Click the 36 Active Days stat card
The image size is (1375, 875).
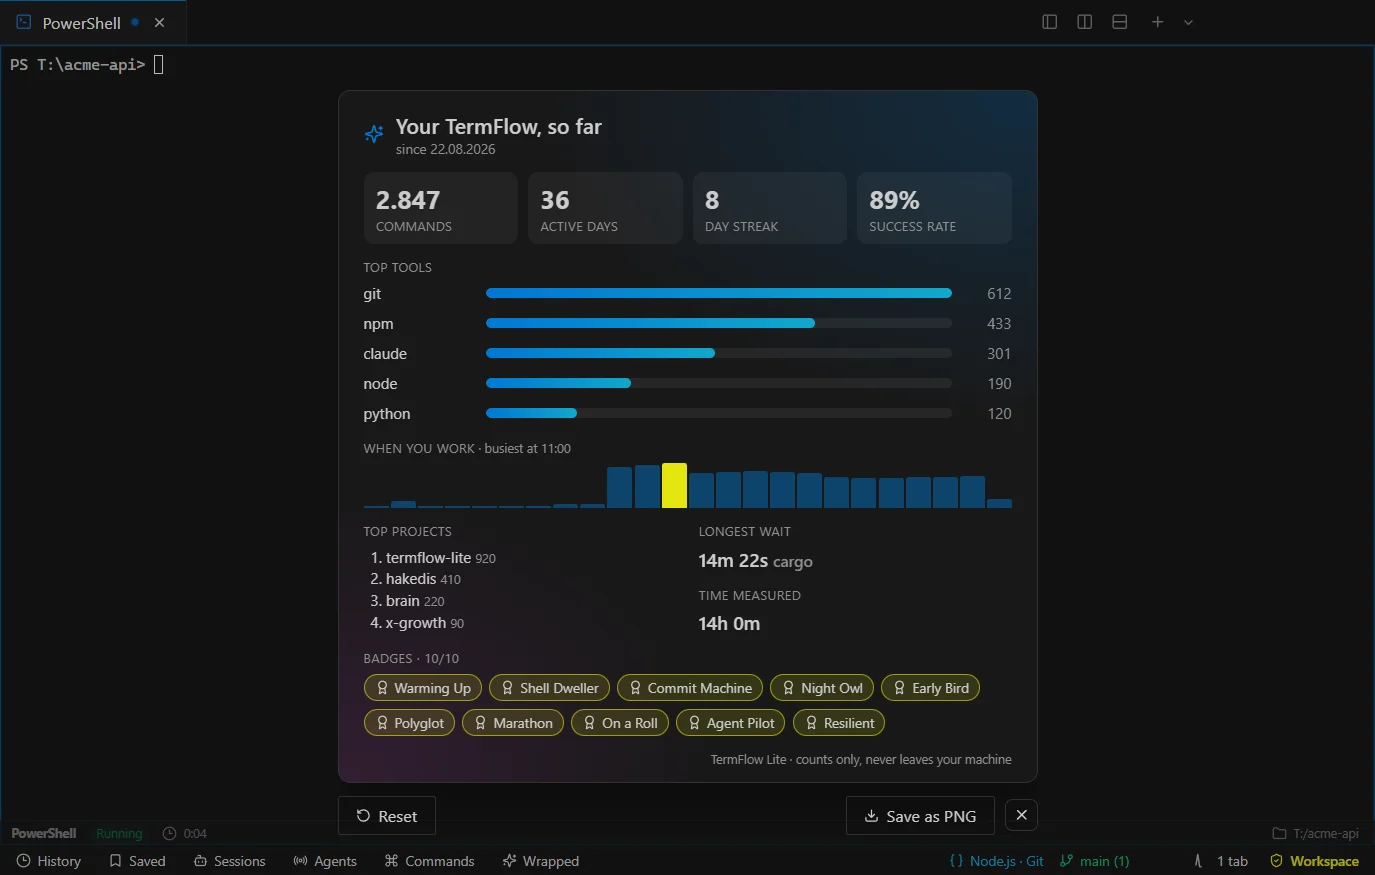click(605, 208)
